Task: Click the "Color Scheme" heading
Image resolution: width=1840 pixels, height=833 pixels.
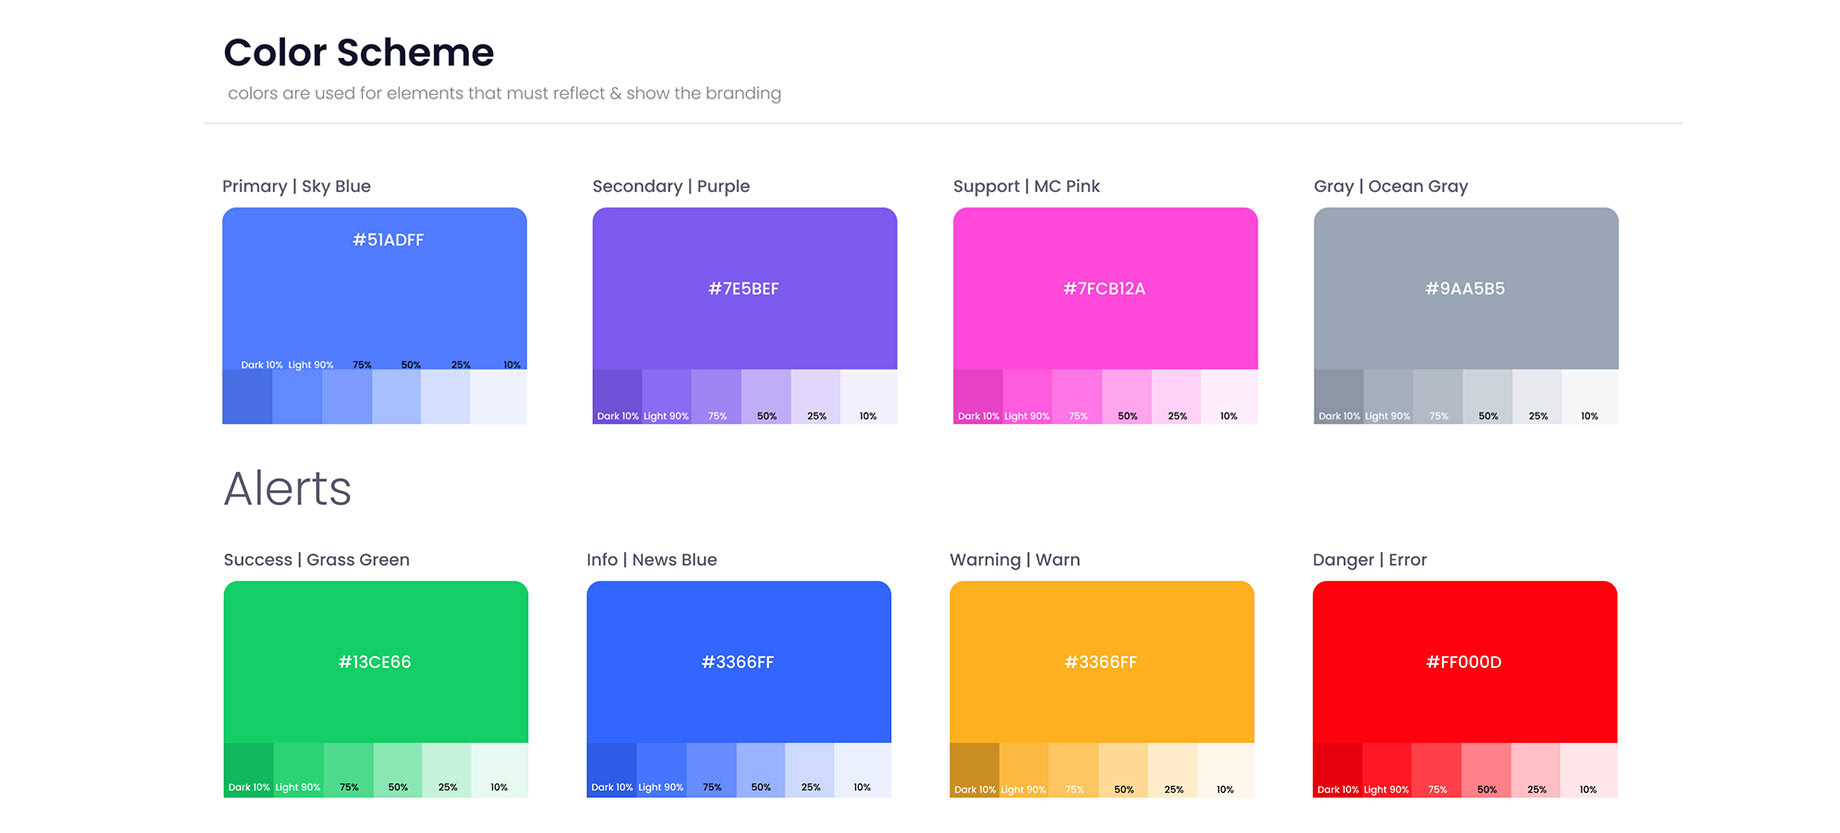Action: 358,53
